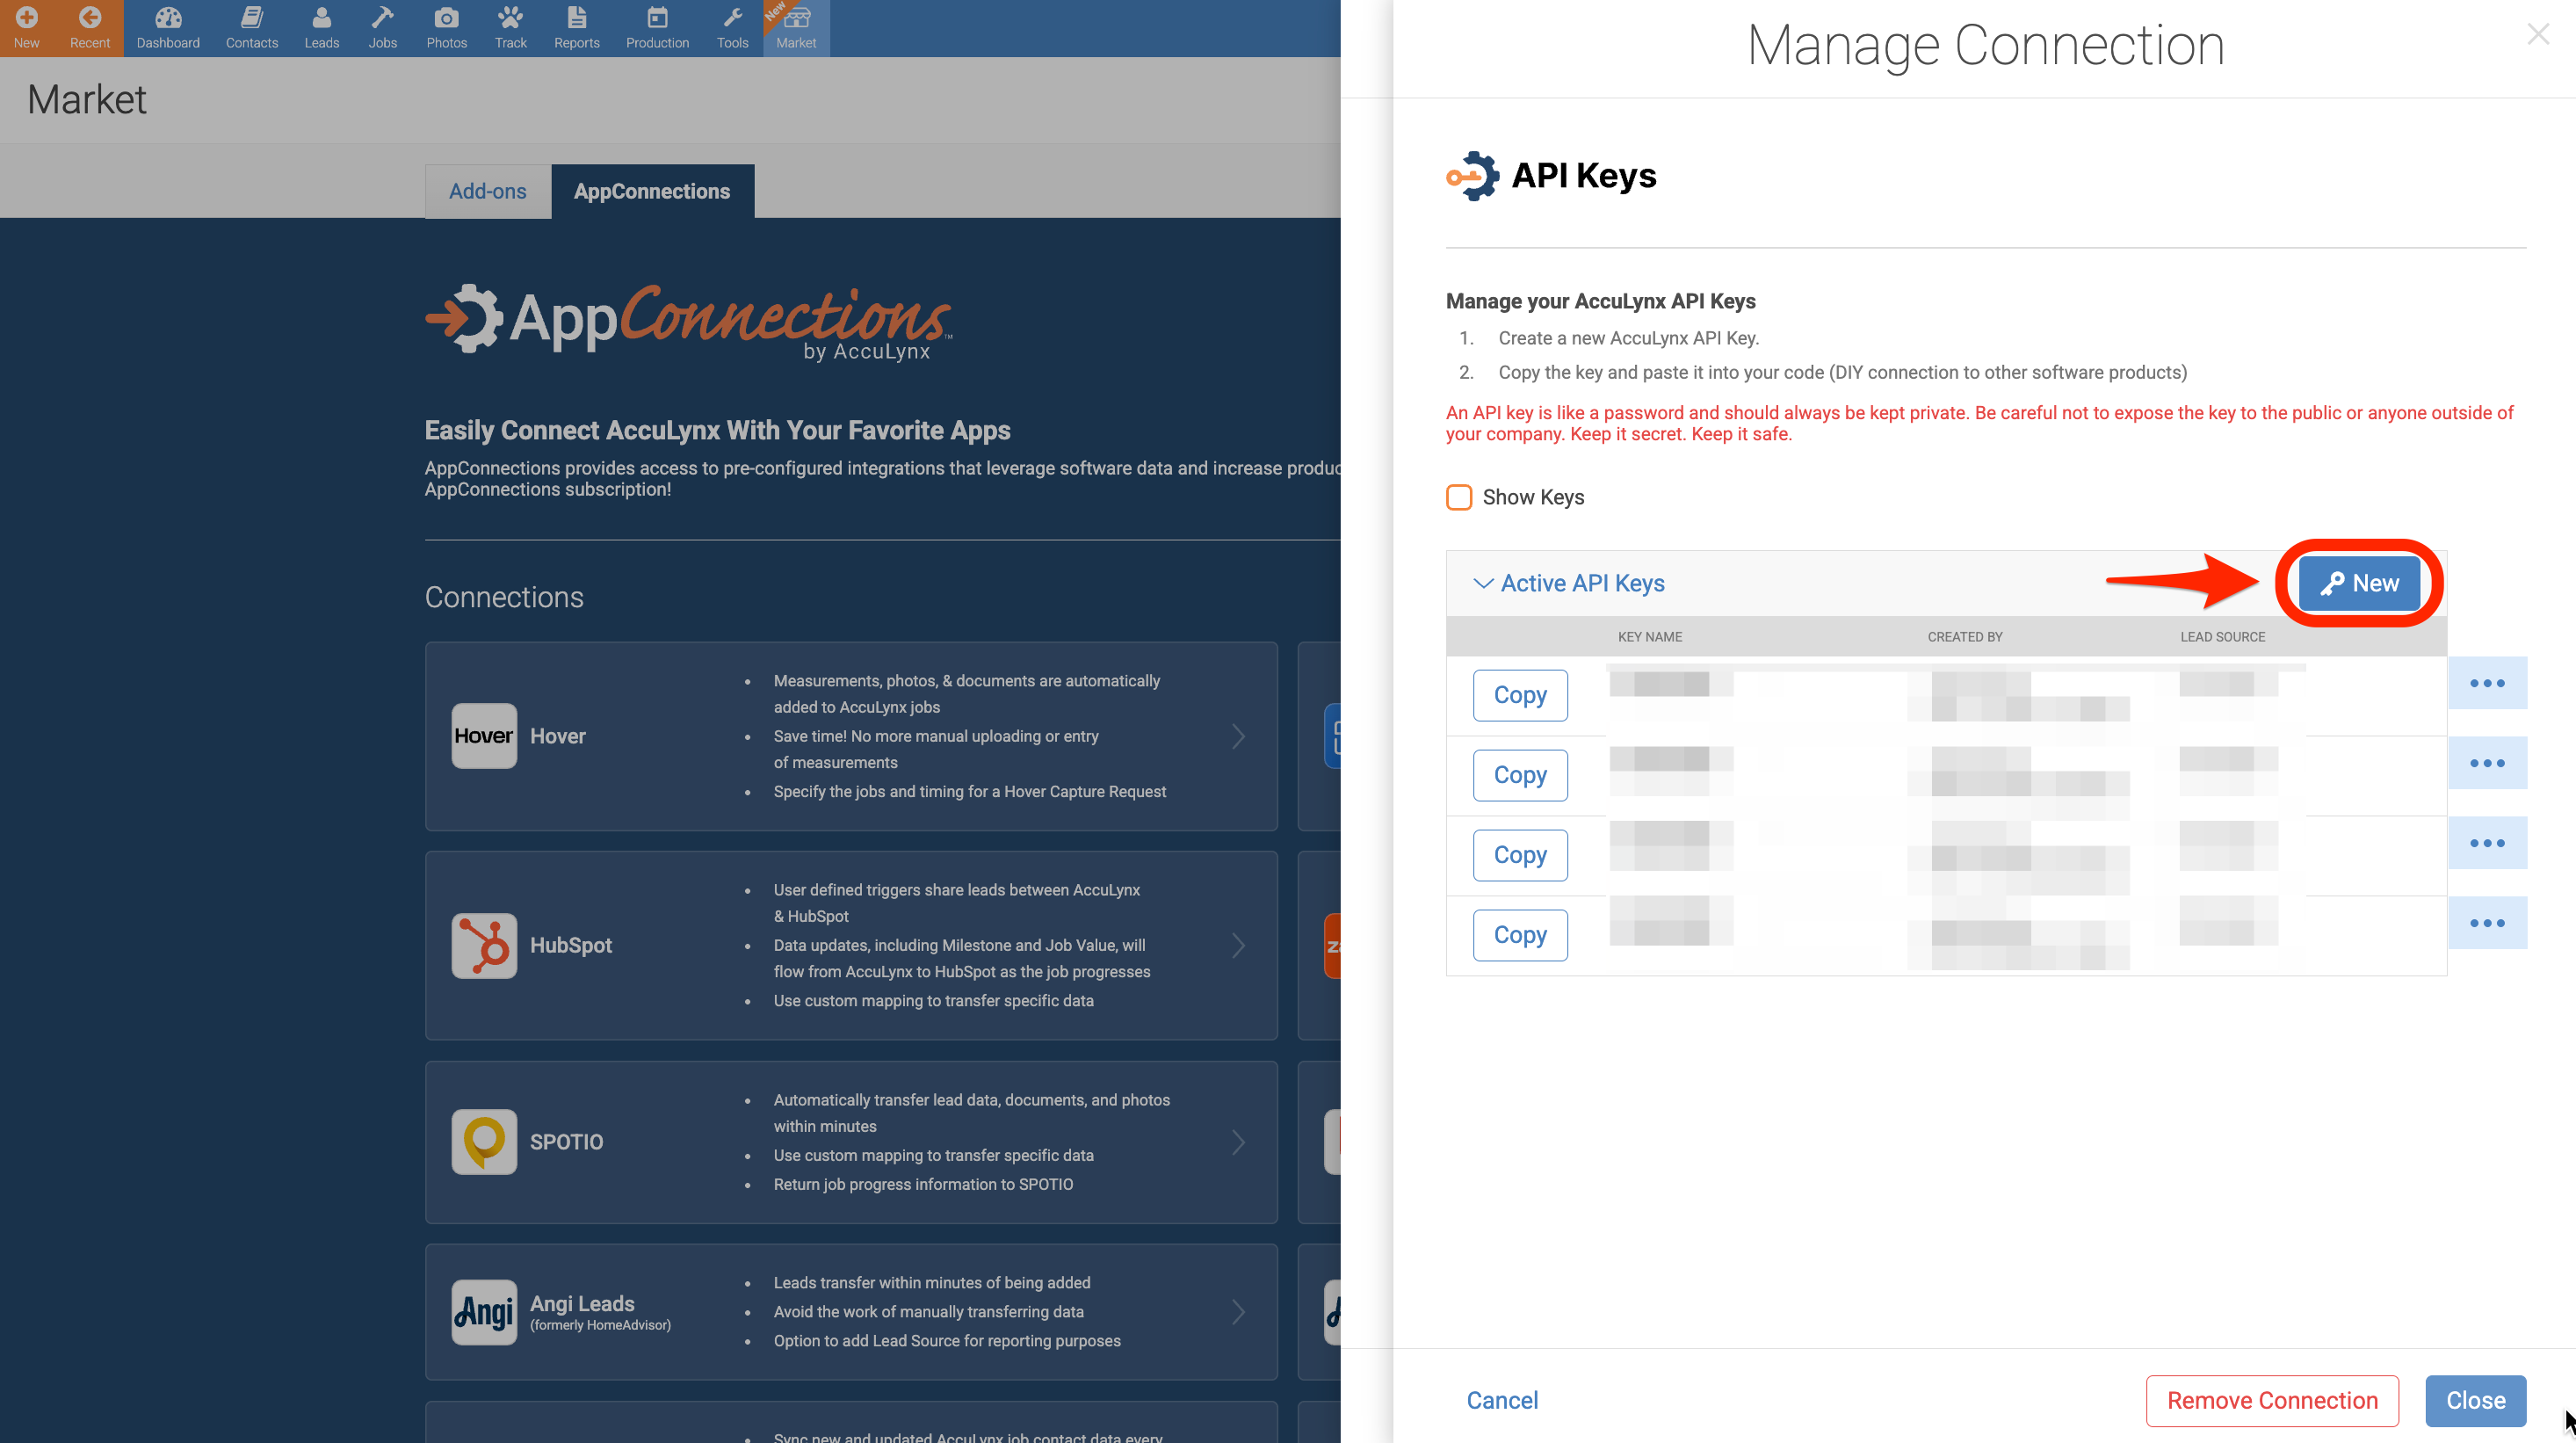Open the Production calendar icon
Image resolution: width=2576 pixels, height=1443 pixels.
pyautogui.click(x=657, y=18)
